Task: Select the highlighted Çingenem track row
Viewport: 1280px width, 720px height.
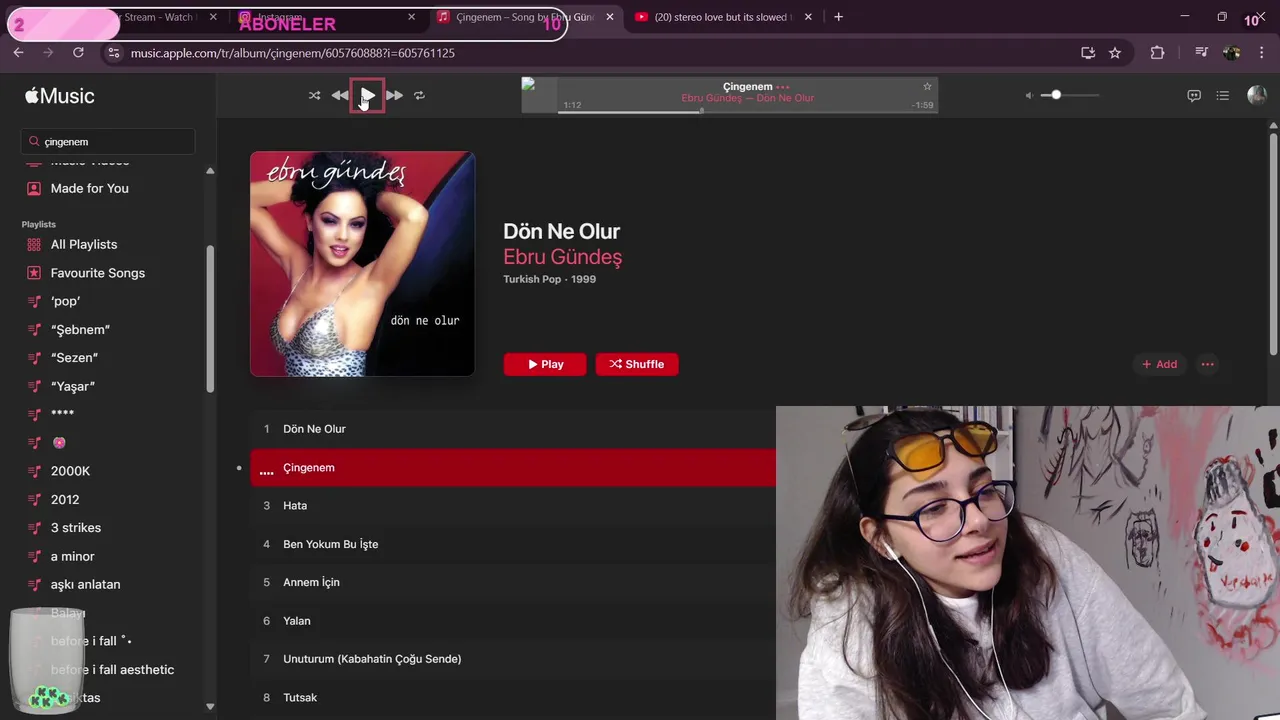Action: 513,467
